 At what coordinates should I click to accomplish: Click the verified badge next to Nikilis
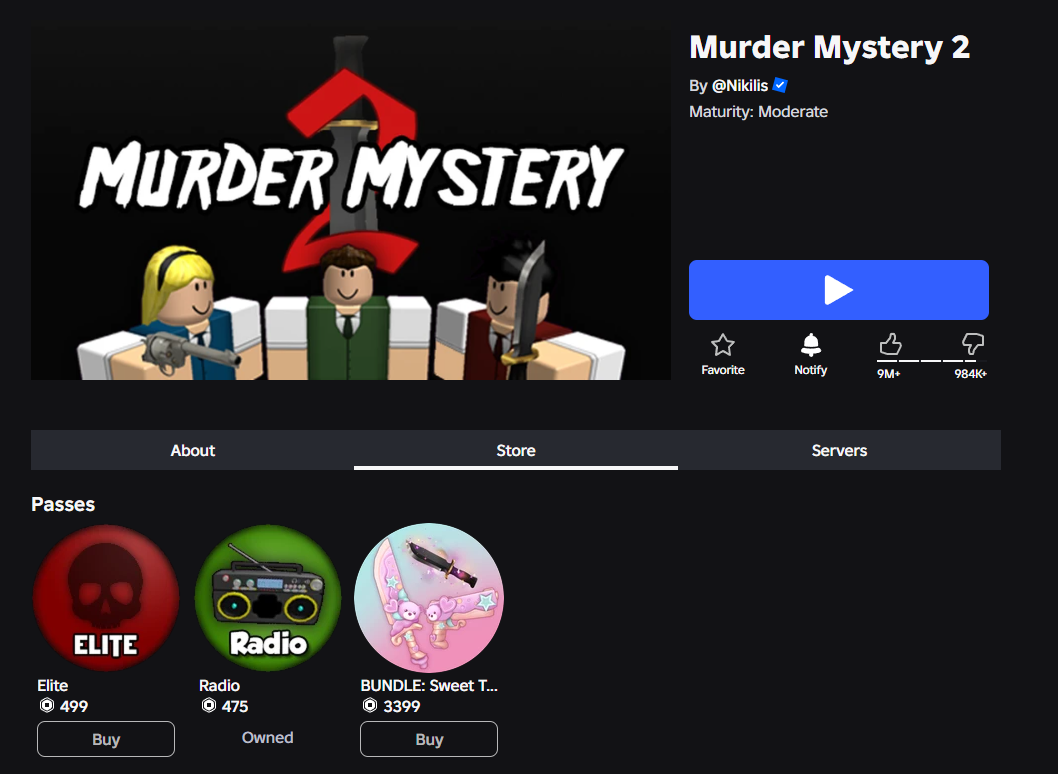point(780,85)
